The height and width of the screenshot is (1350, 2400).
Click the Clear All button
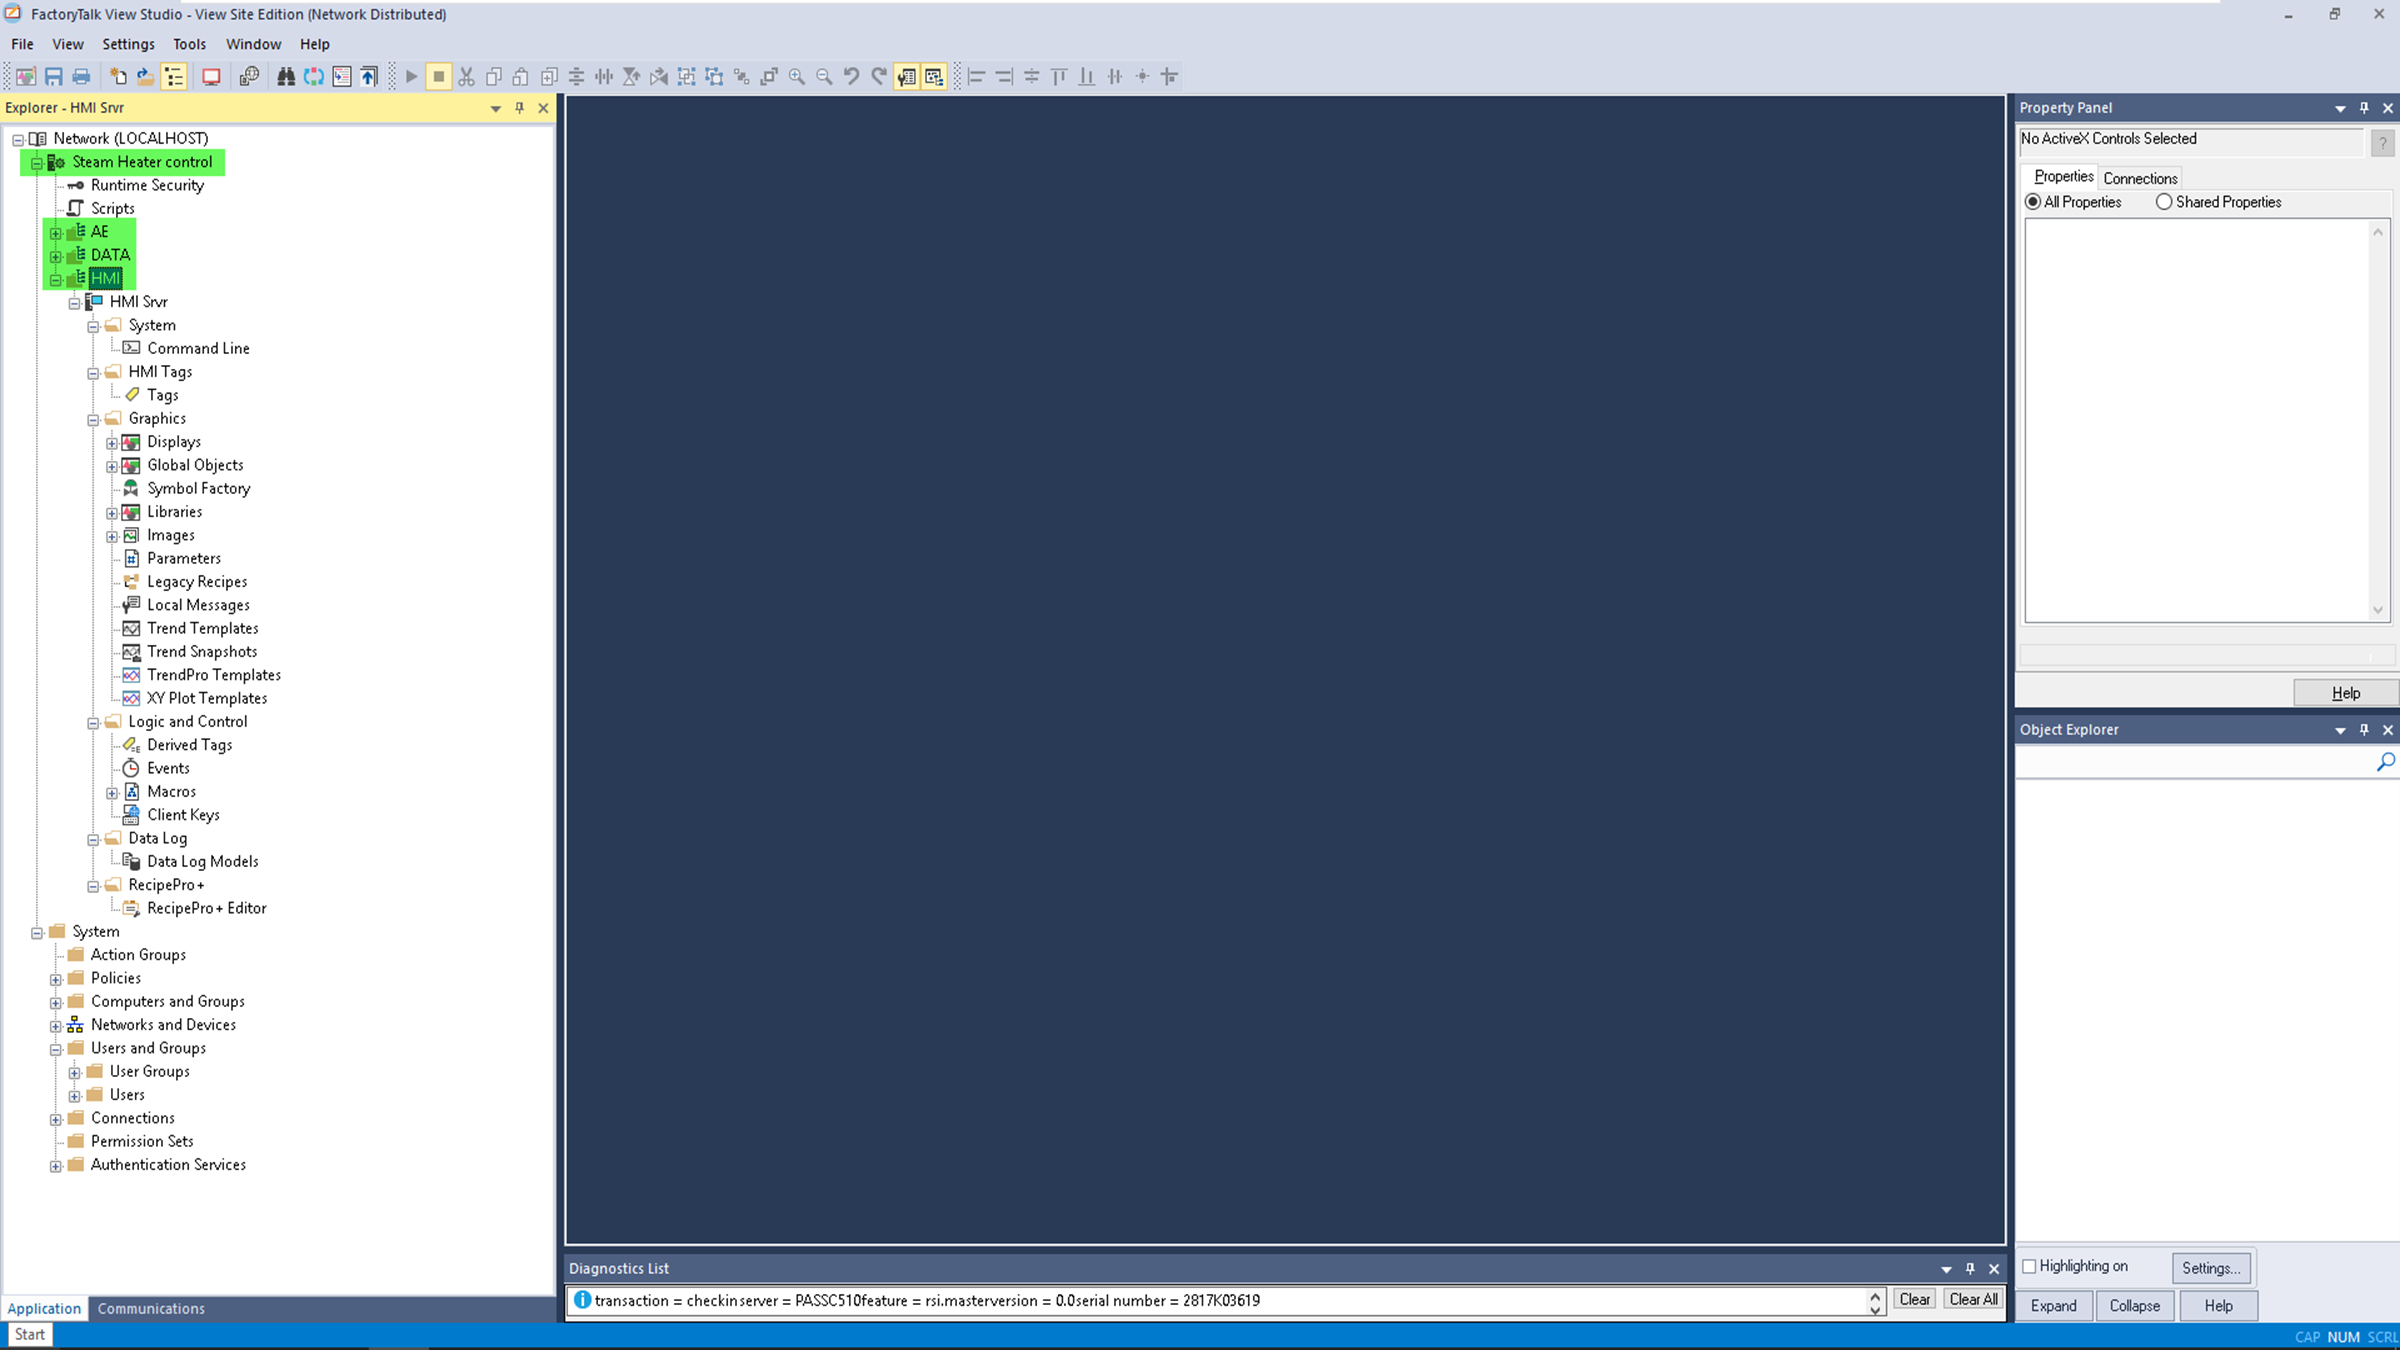tap(1973, 1299)
